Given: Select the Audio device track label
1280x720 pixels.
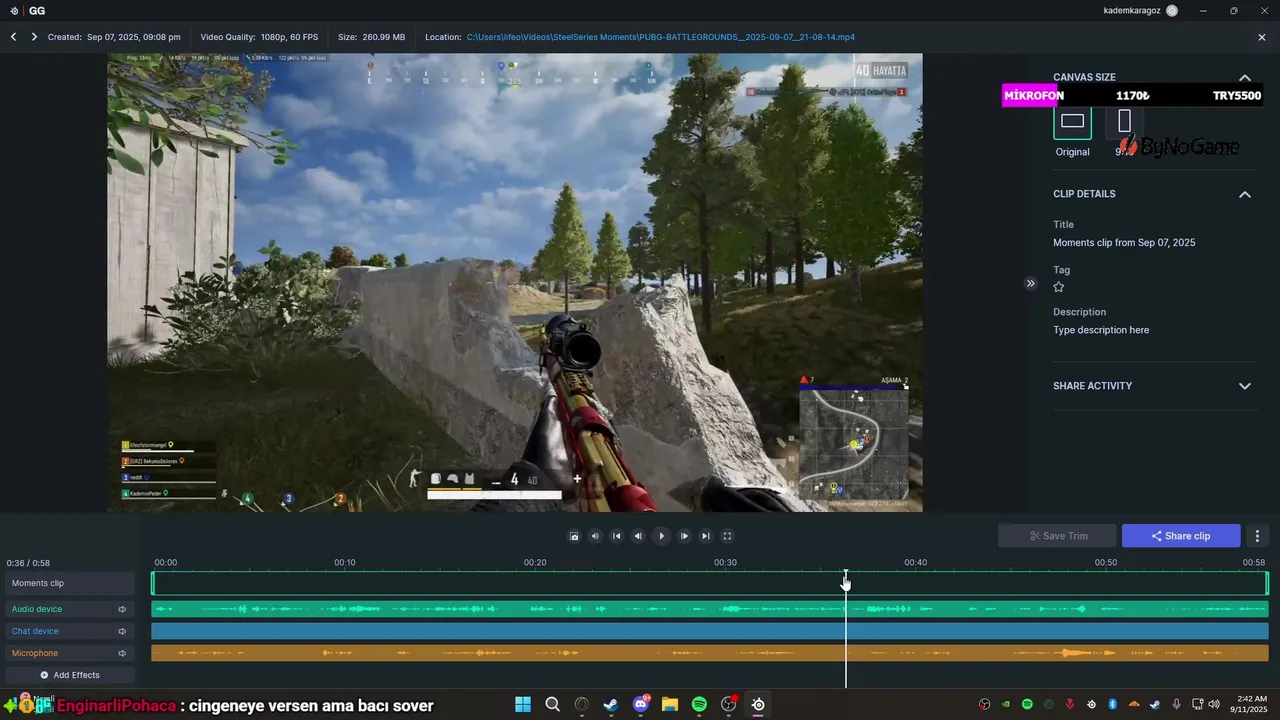Looking at the screenshot, I should 37,609.
